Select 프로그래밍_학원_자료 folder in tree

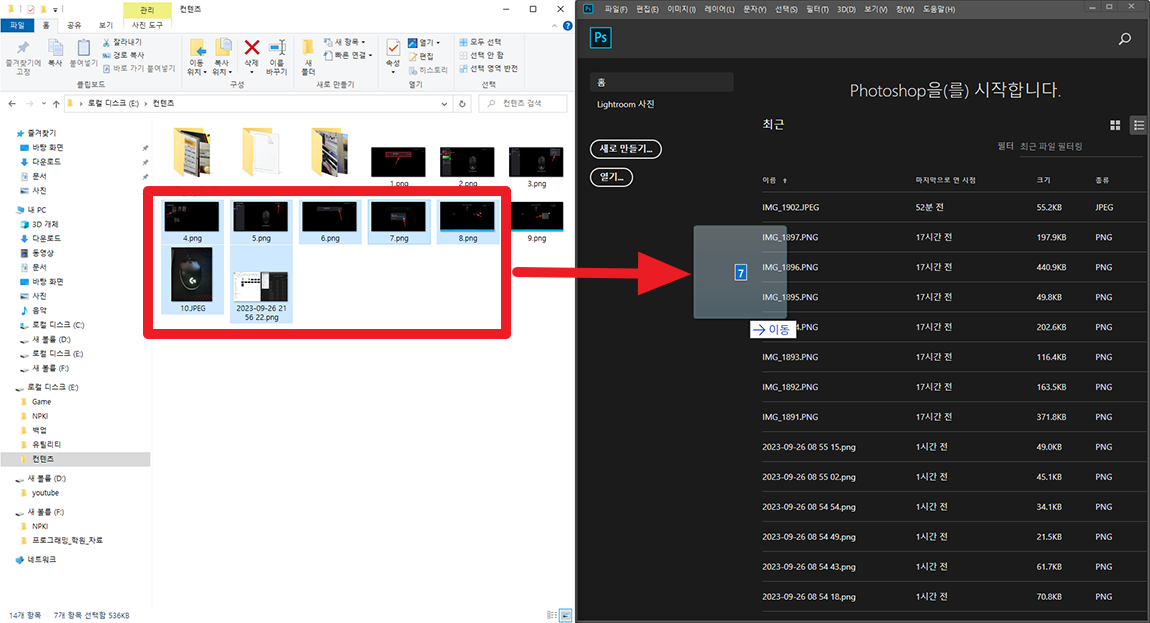point(67,540)
